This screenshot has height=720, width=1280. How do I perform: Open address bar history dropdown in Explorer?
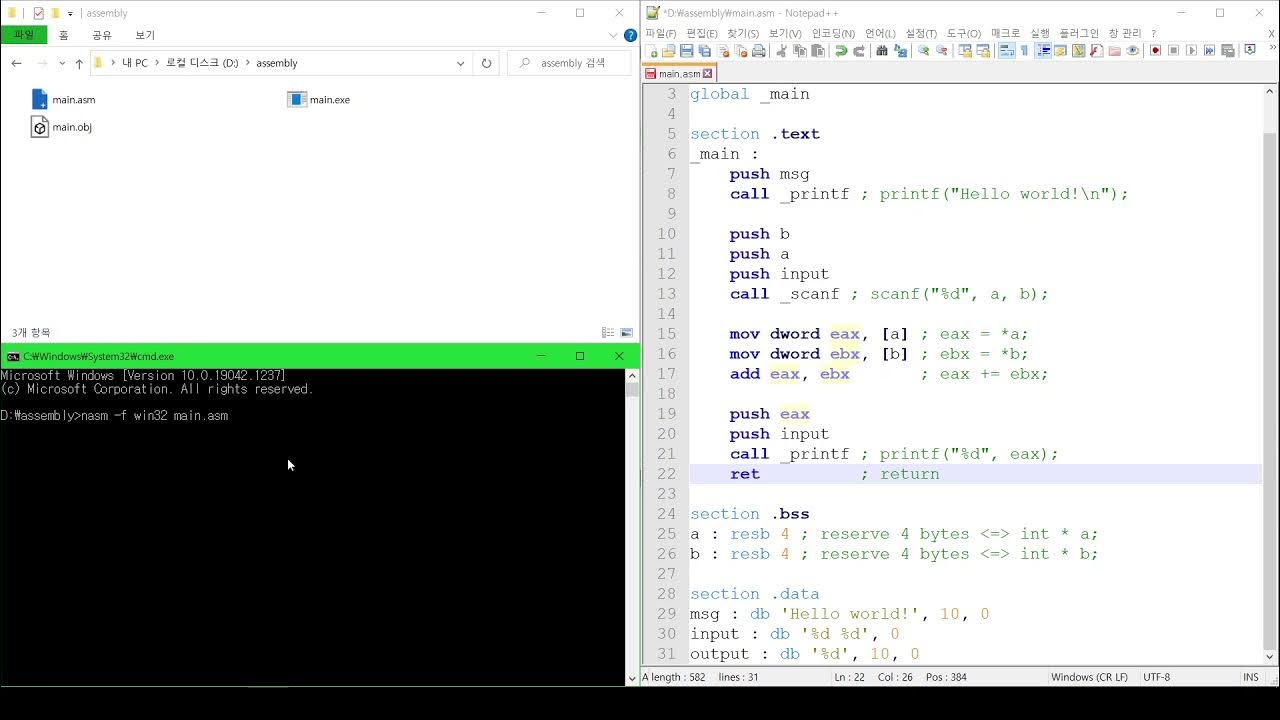tap(460, 63)
